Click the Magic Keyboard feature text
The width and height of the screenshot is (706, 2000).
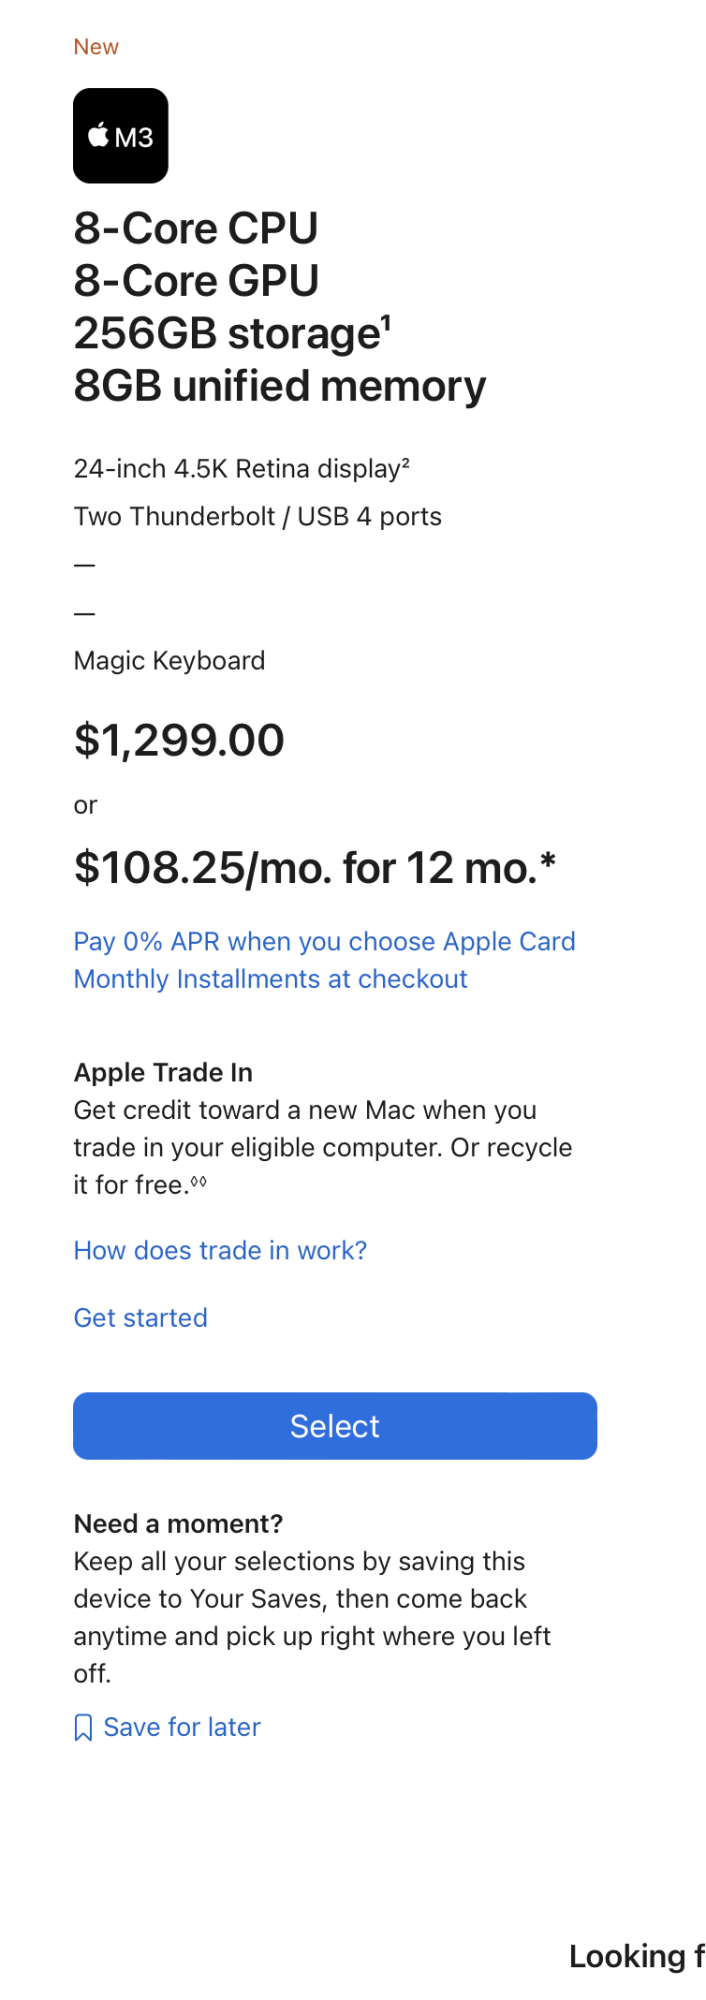169,661
